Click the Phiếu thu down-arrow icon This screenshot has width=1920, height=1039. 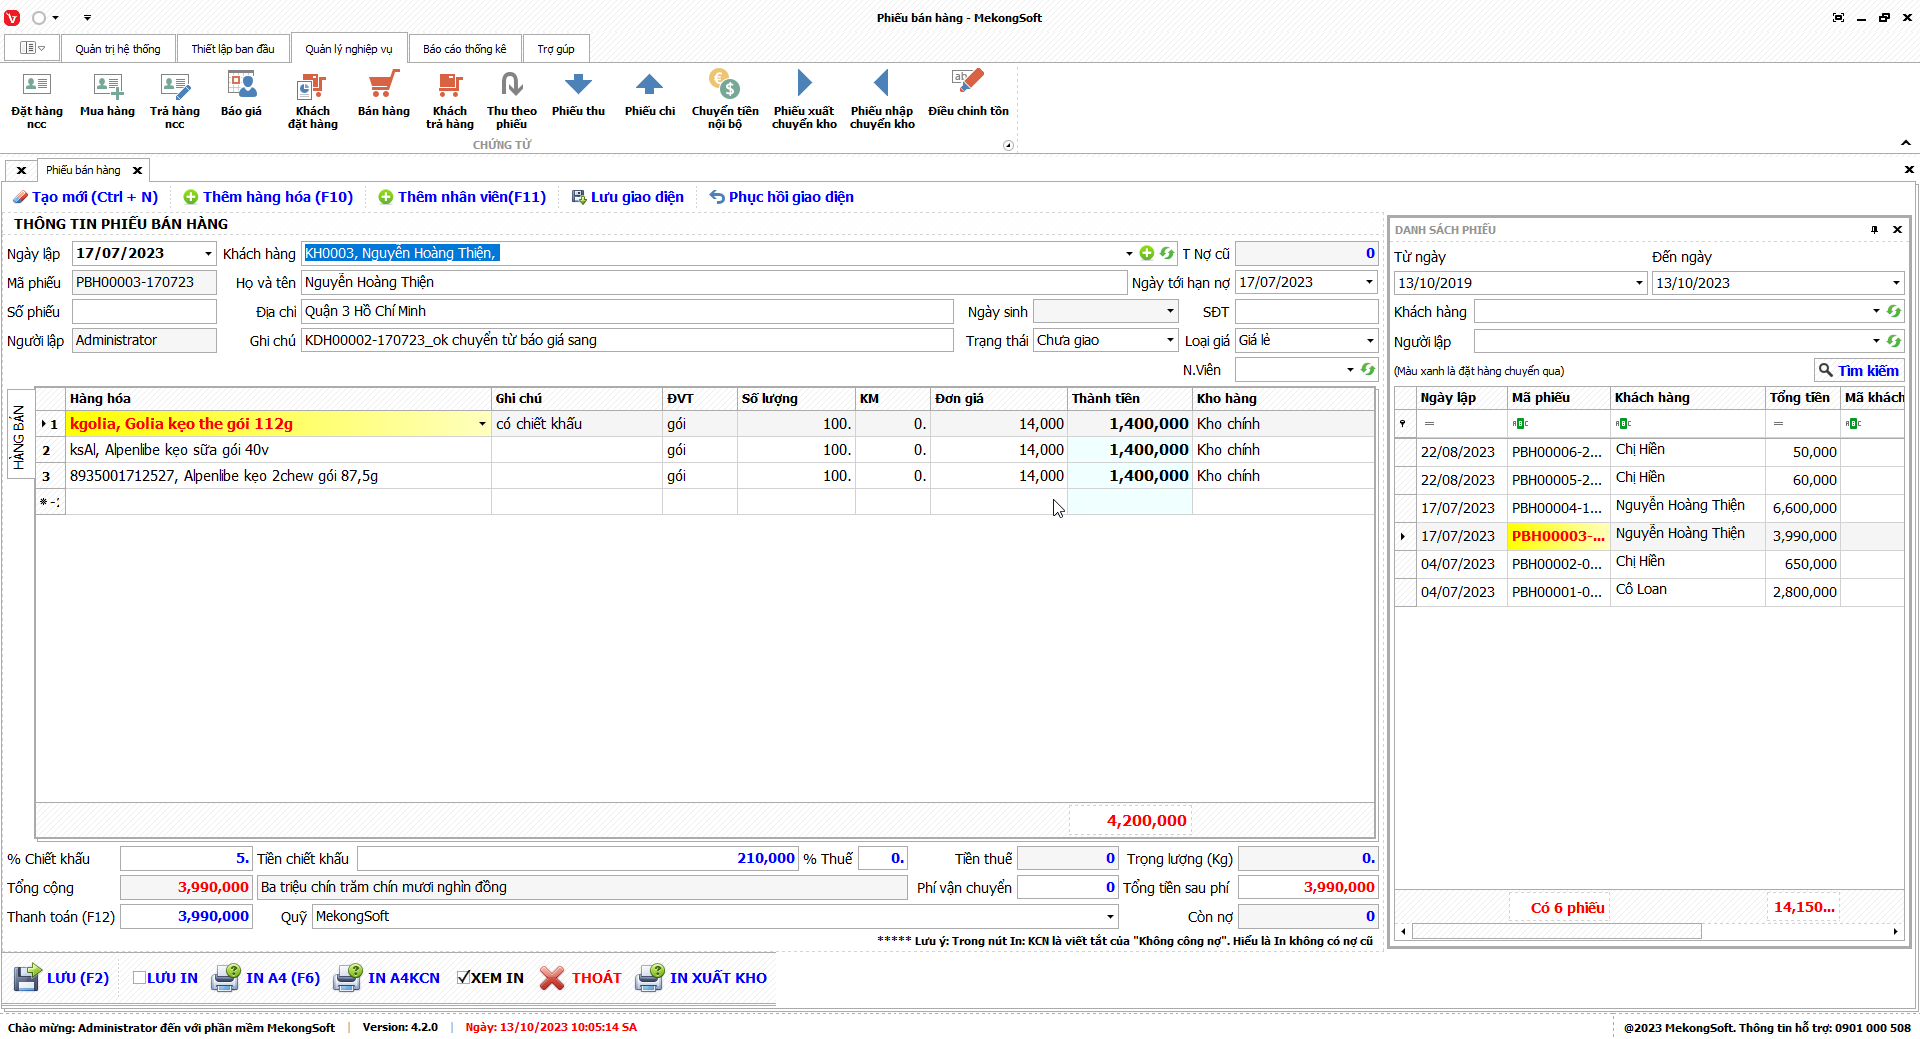coord(578,95)
